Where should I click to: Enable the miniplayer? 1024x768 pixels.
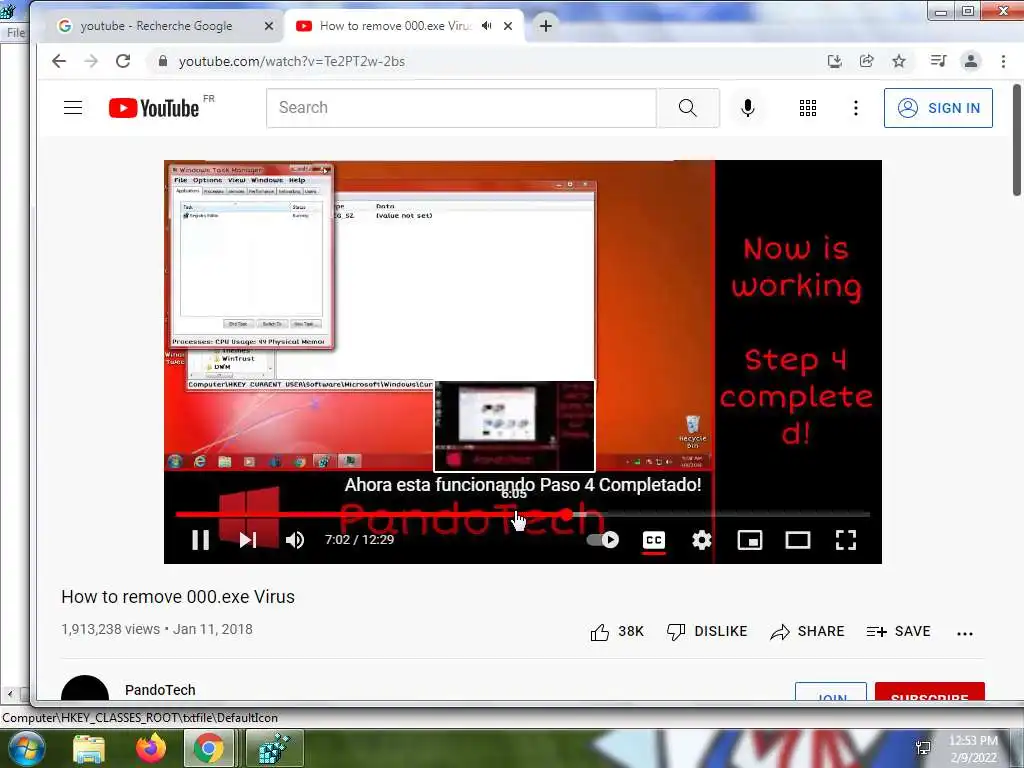click(x=750, y=540)
